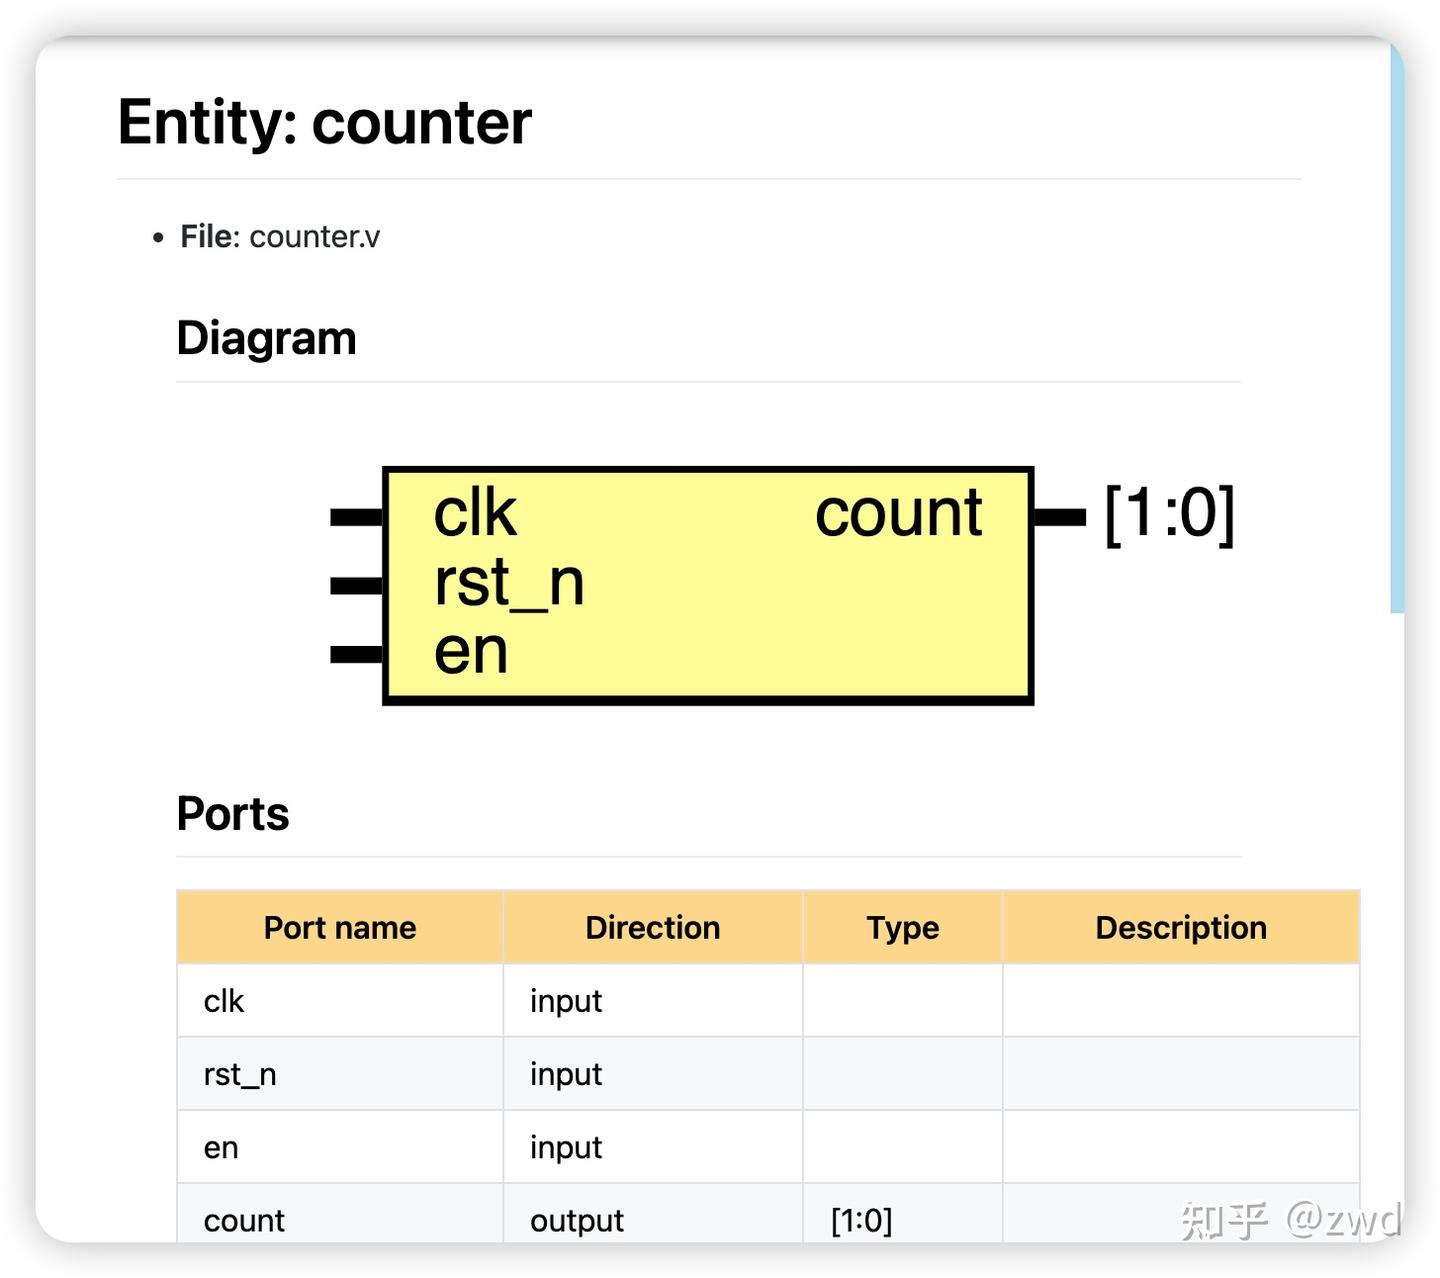Select the en port name cell
Screen dimensions: 1440x1278
pyautogui.click(x=340, y=1147)
